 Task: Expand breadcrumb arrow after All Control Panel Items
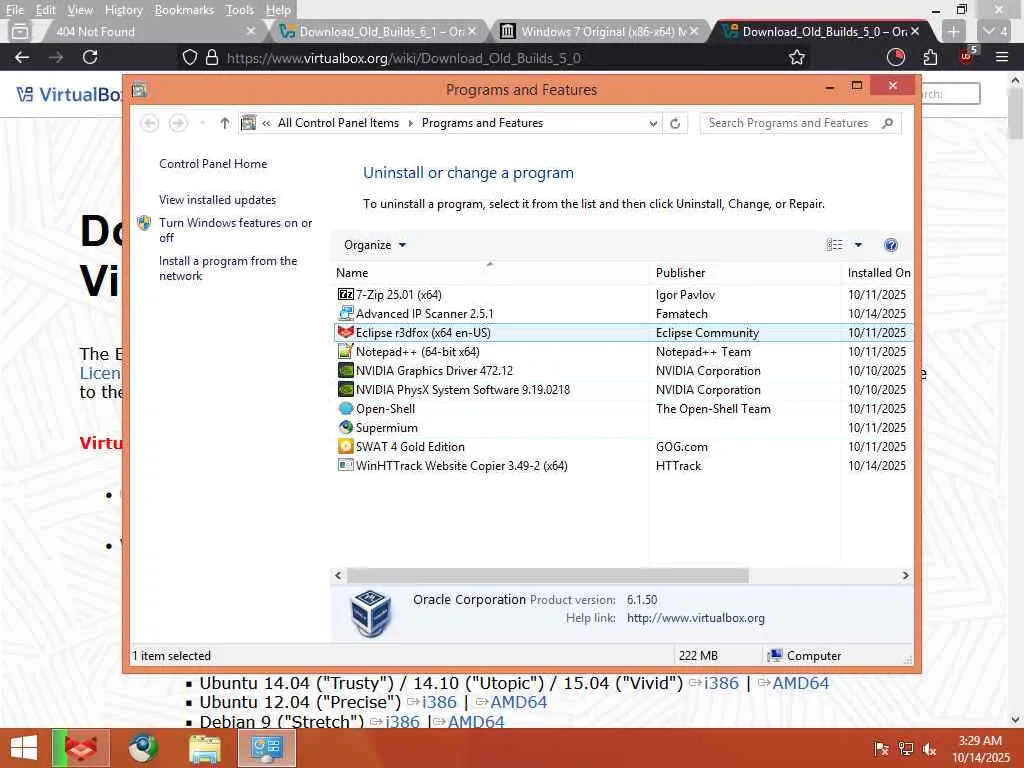(x=411, y=123)
